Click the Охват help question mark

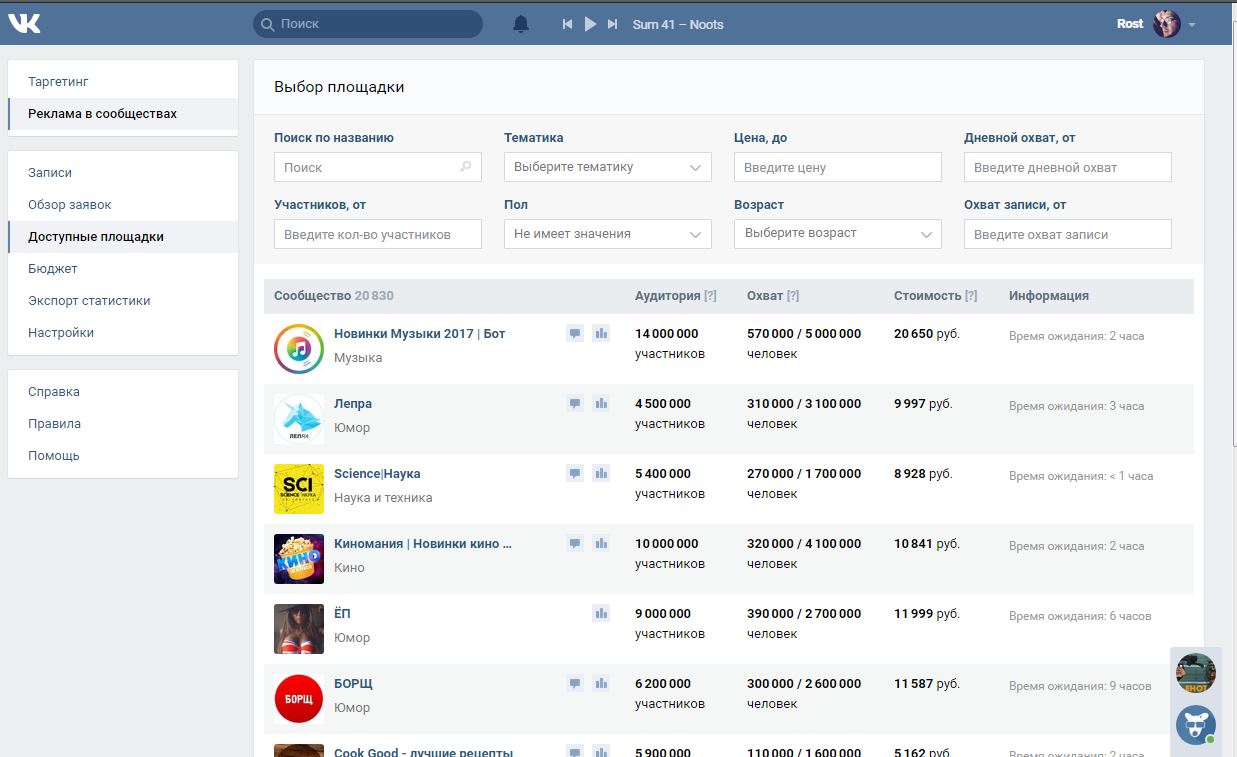coord(793,296)
